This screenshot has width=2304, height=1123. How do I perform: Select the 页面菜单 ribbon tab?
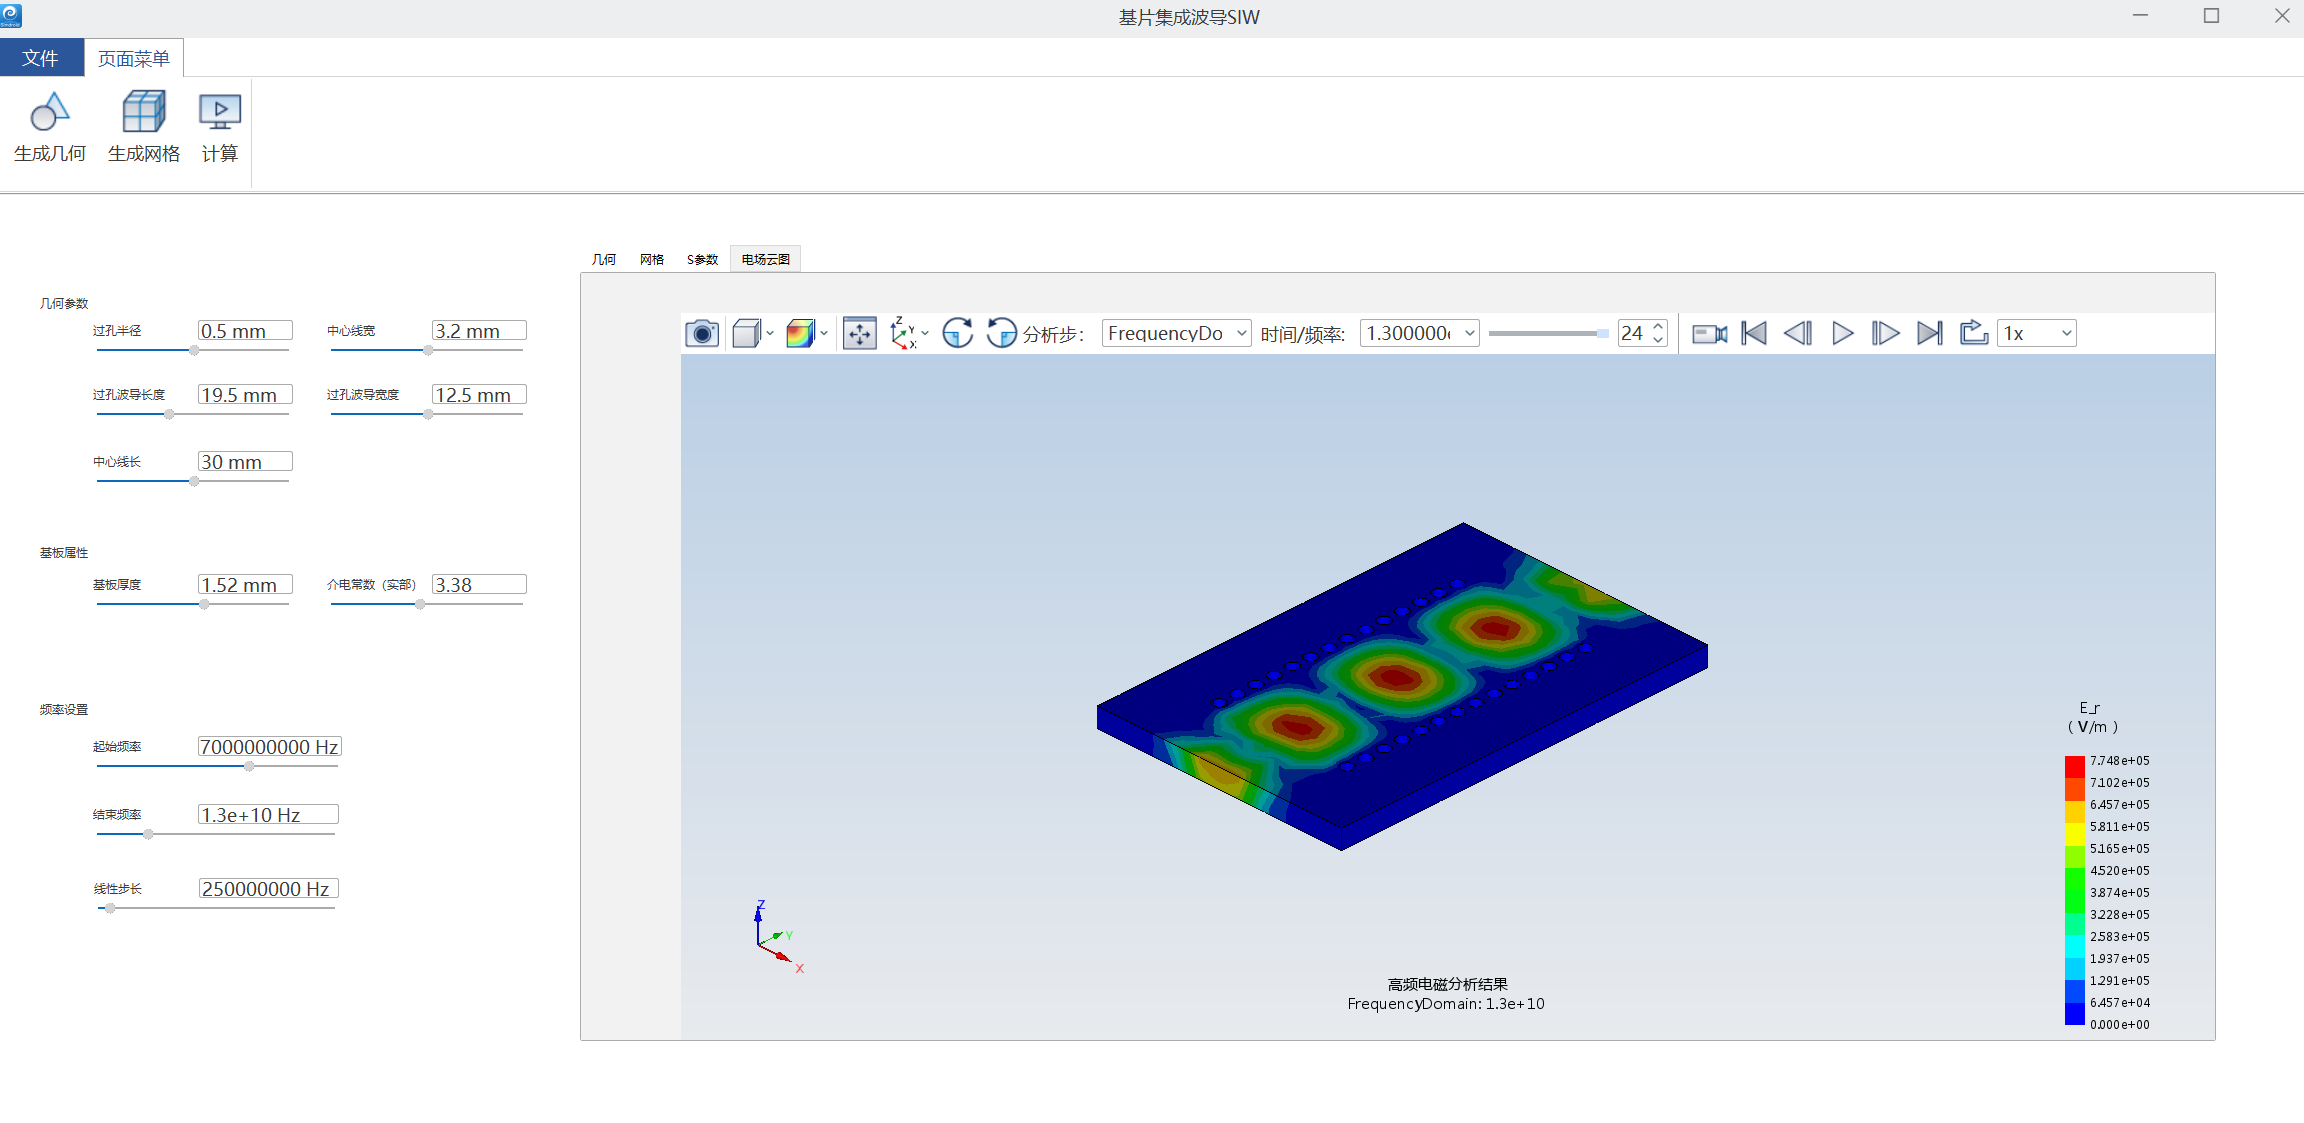tap(134, 58)
